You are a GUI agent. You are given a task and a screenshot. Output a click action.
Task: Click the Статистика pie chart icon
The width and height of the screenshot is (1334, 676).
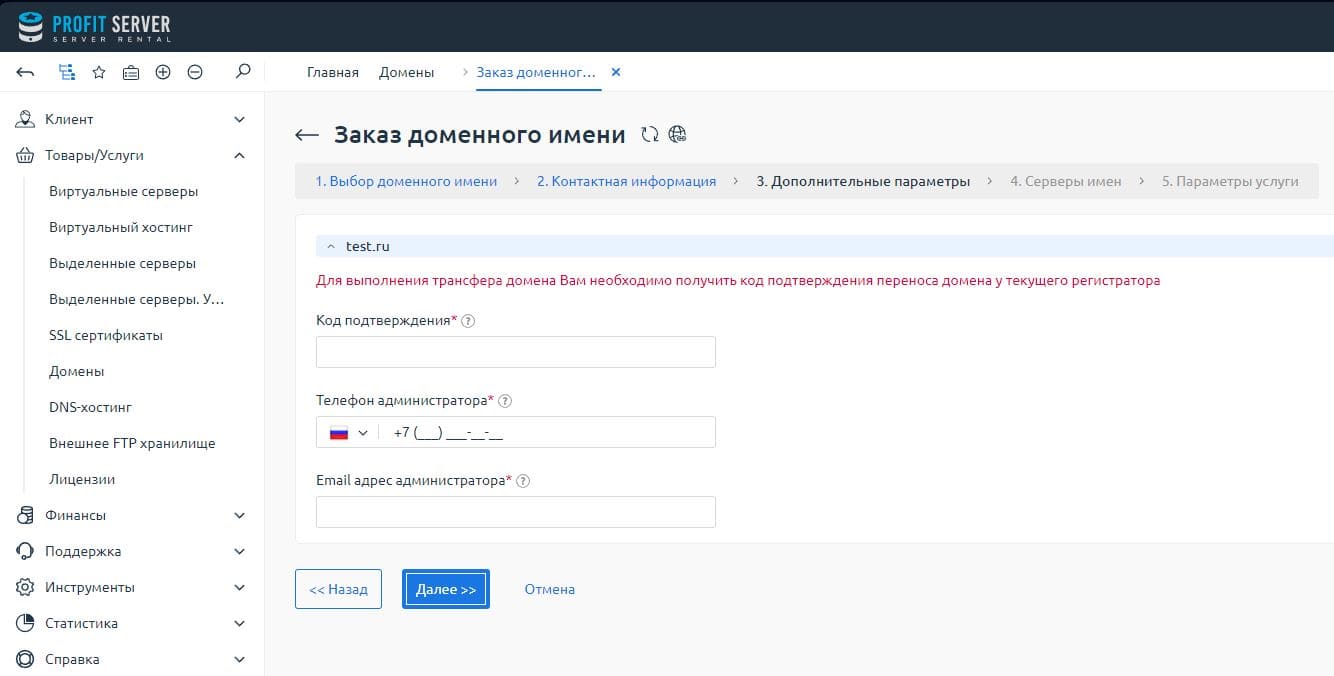coord(26,623)
